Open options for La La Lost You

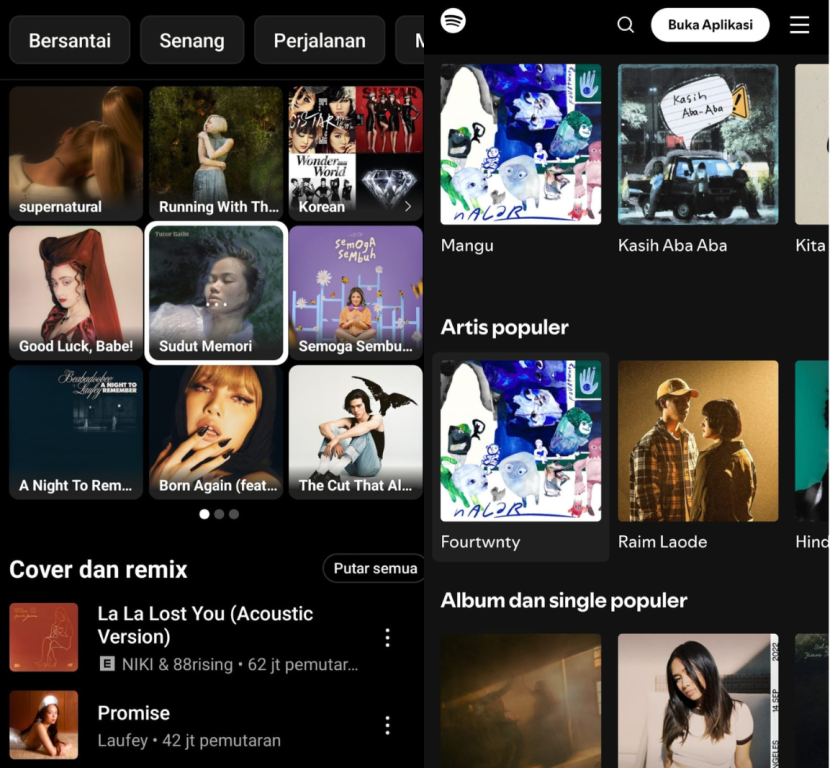(387, 638)
